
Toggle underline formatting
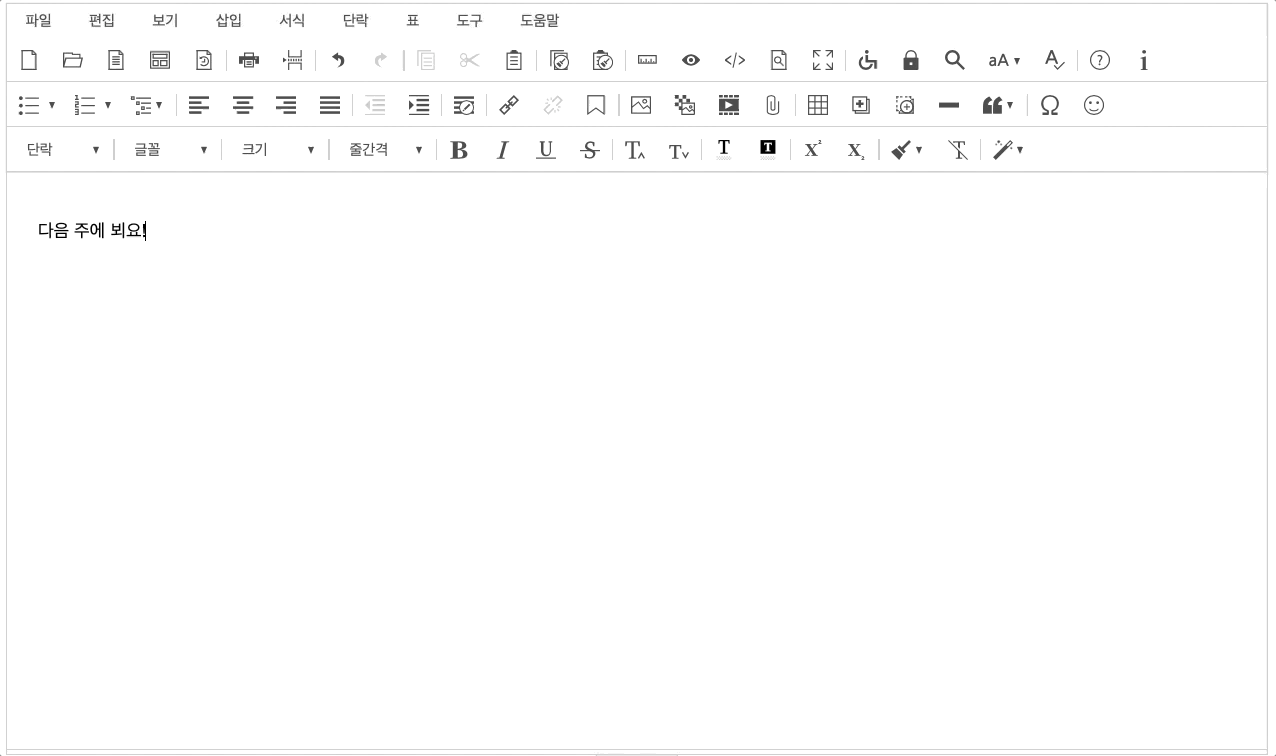point(546,150)
